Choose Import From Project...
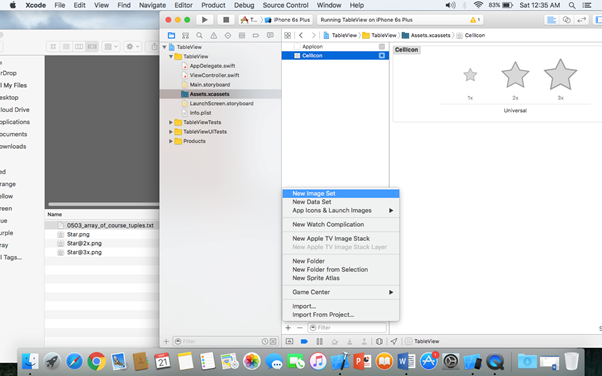Image resolution: width=602 pixels, height=376 pixels. tap(341, 315)
